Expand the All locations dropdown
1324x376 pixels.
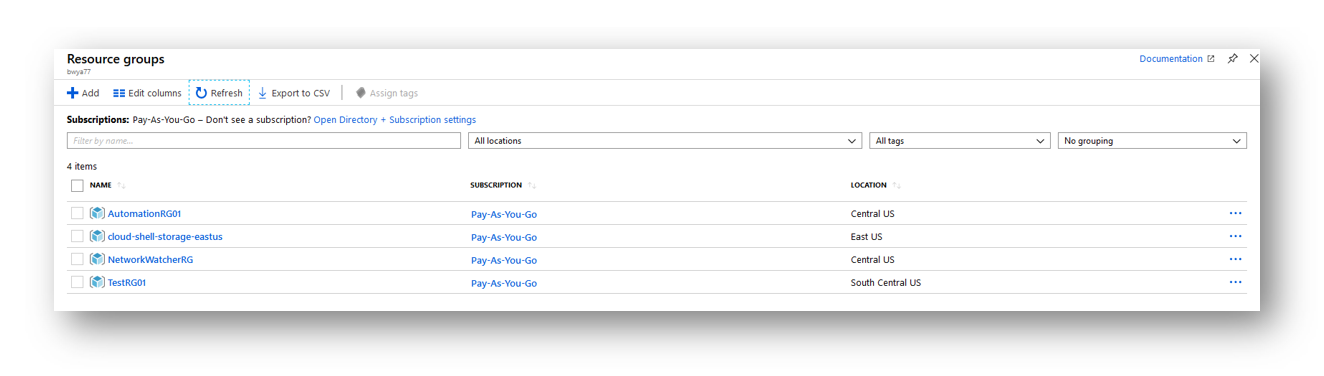(x=665, y=141)
